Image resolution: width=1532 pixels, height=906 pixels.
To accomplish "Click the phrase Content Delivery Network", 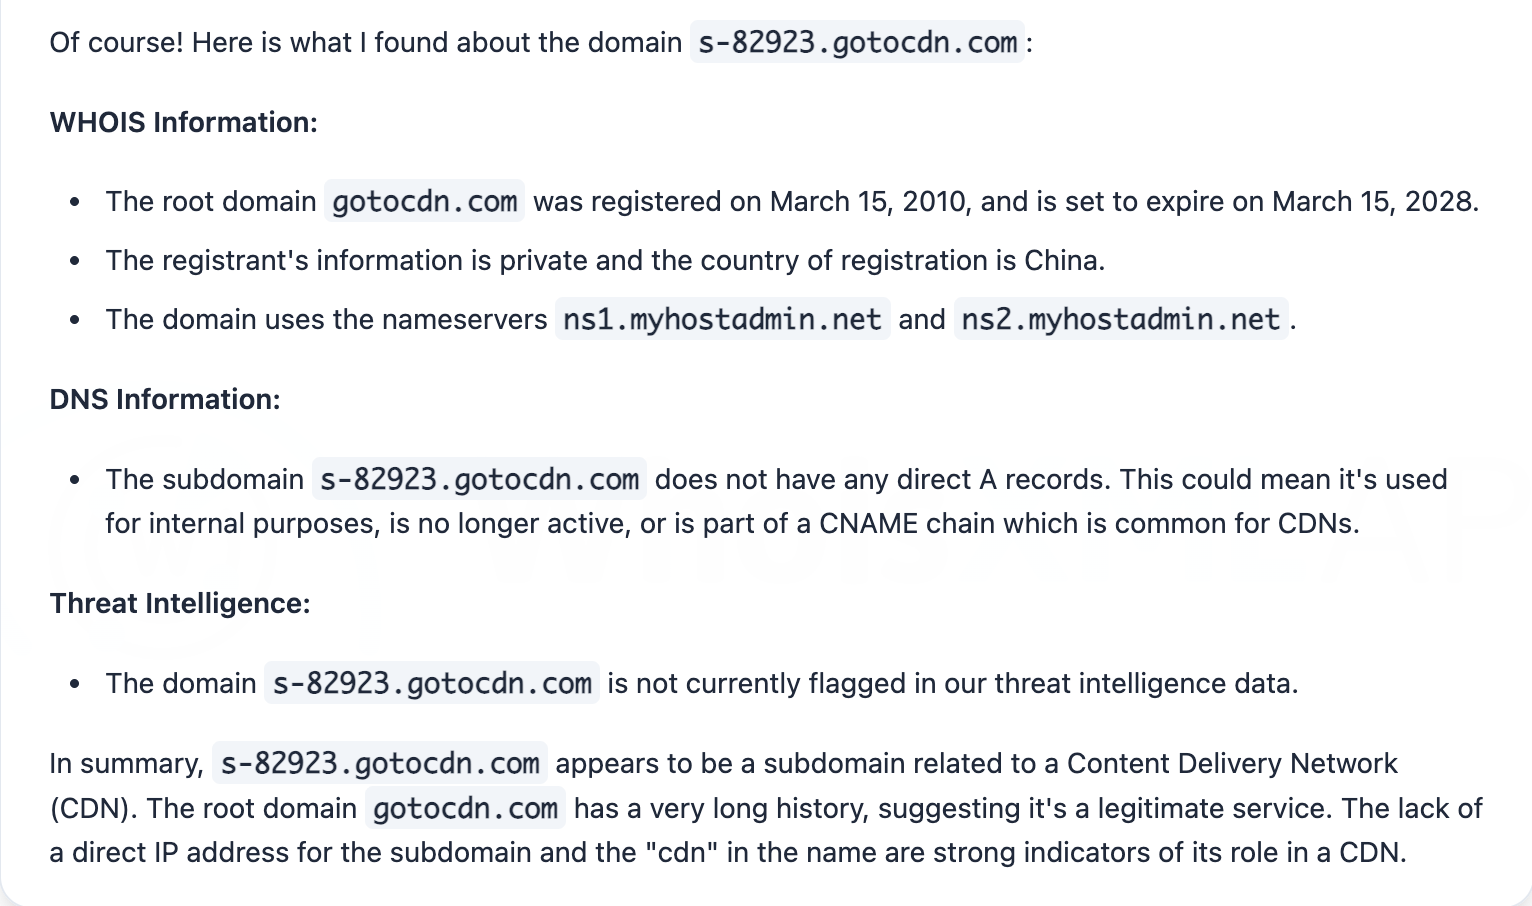I will tap(1231, 764).
